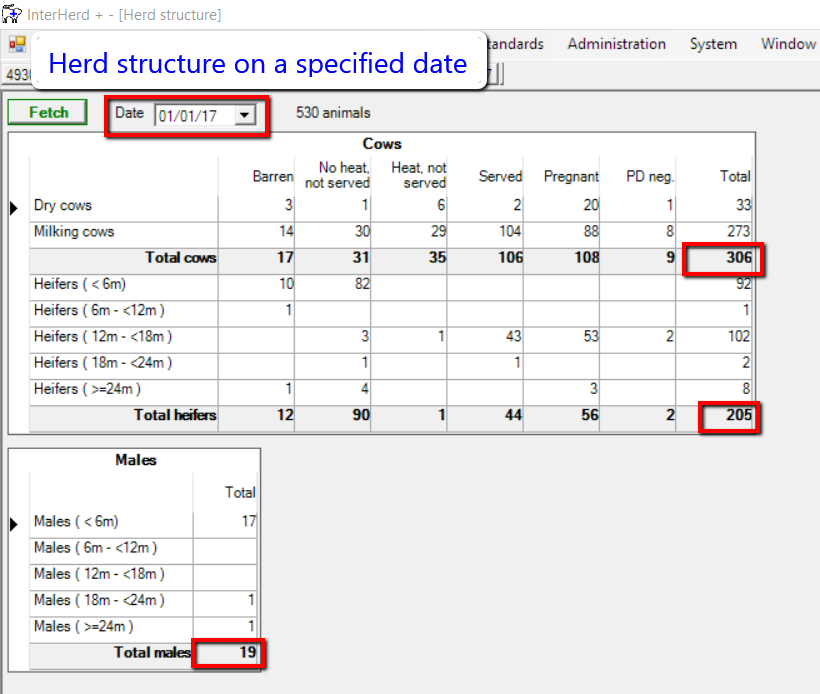Click the Fetch button
This screenshot has height=694, width=820.
(48, 113)
